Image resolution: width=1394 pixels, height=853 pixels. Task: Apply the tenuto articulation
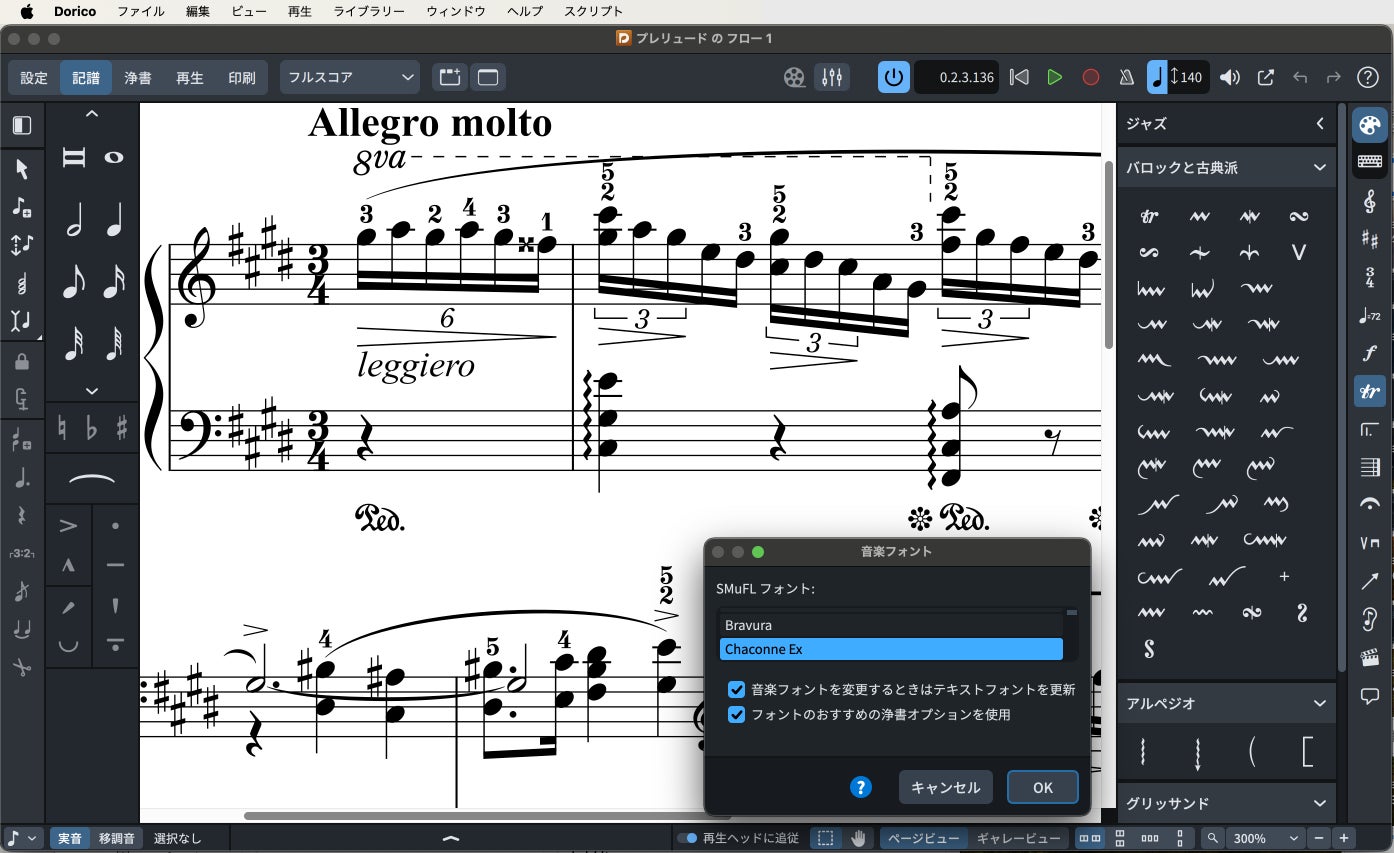(115, 565)
